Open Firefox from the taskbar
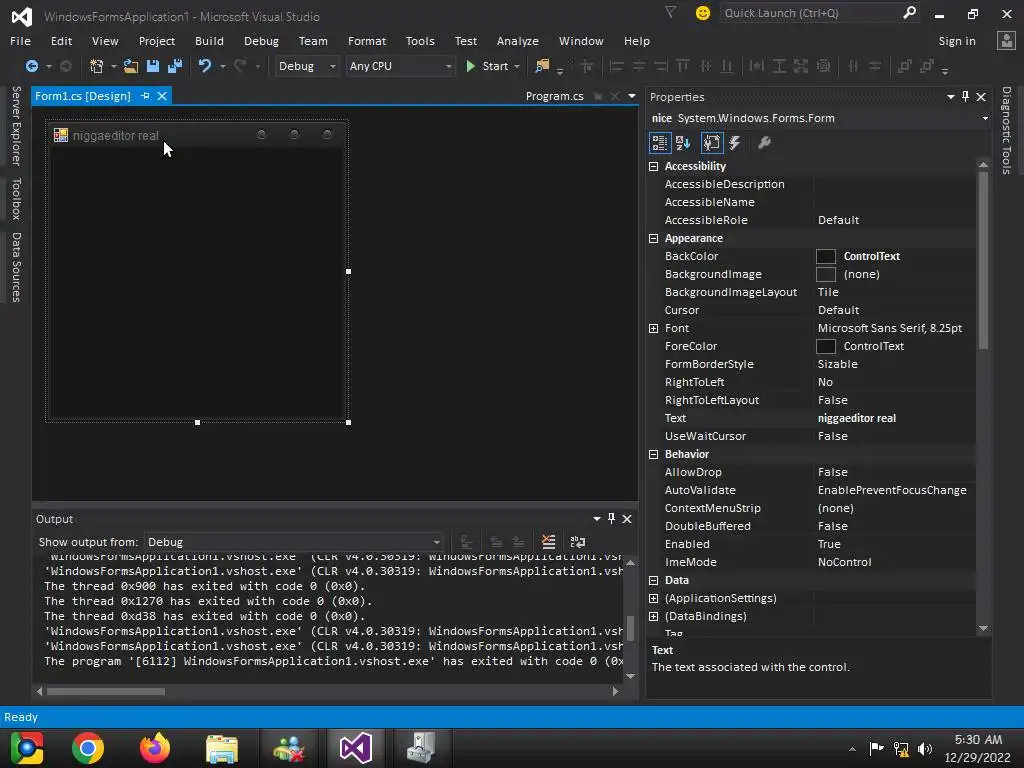The image size is (1024, 768). click(155, 748)
